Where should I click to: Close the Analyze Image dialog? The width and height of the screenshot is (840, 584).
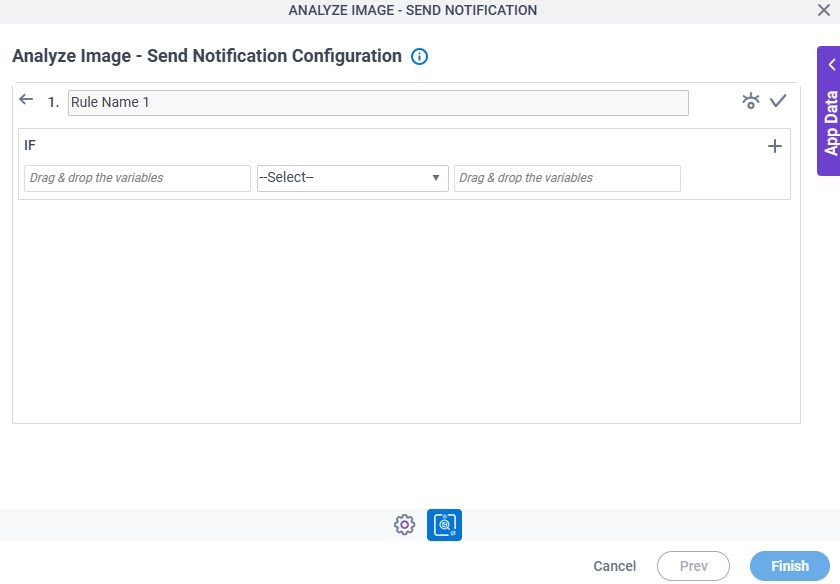[x=824, y=10]
